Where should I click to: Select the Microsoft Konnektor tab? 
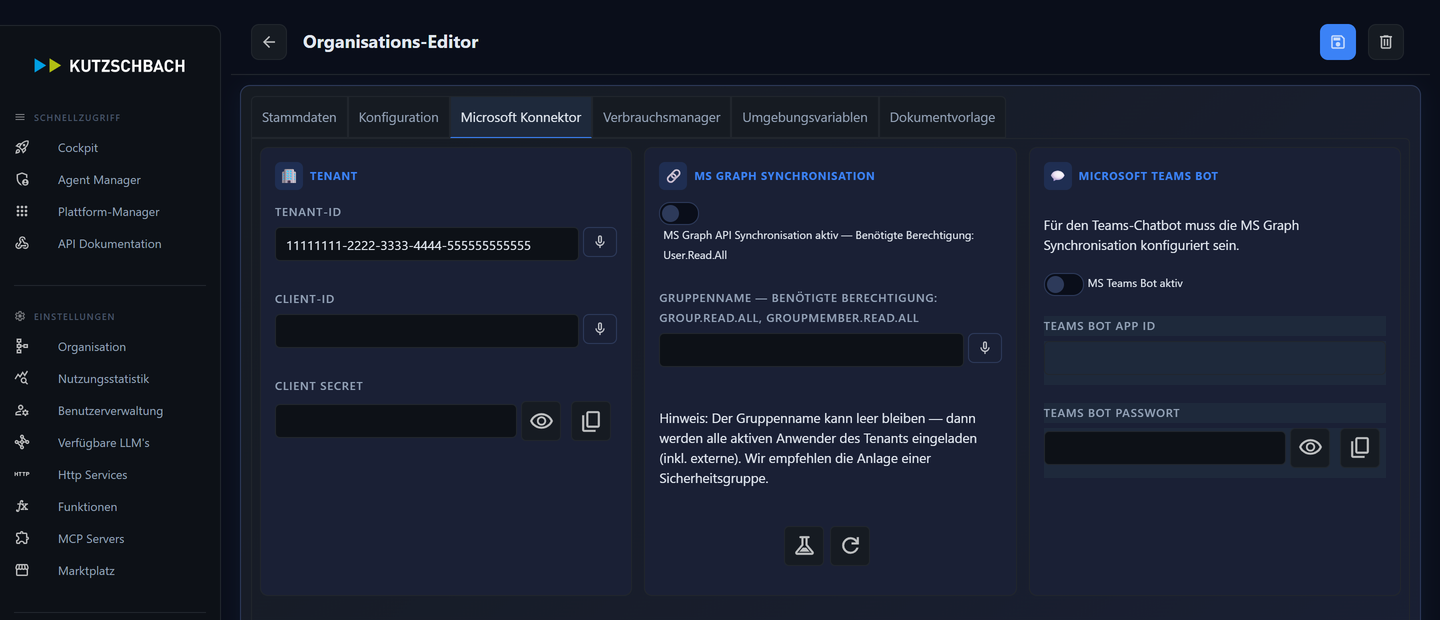tap(521, 117)
